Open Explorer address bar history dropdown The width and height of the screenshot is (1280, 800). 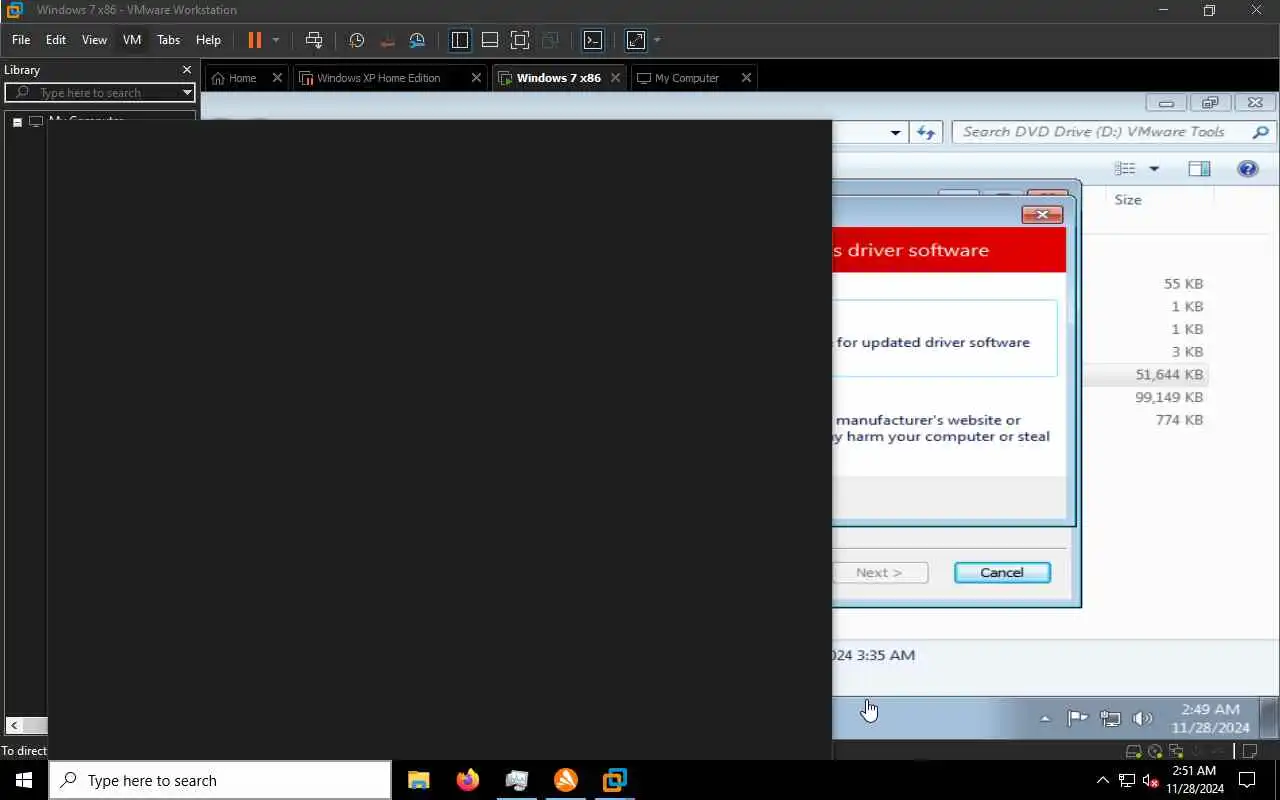tap(896, 132)
